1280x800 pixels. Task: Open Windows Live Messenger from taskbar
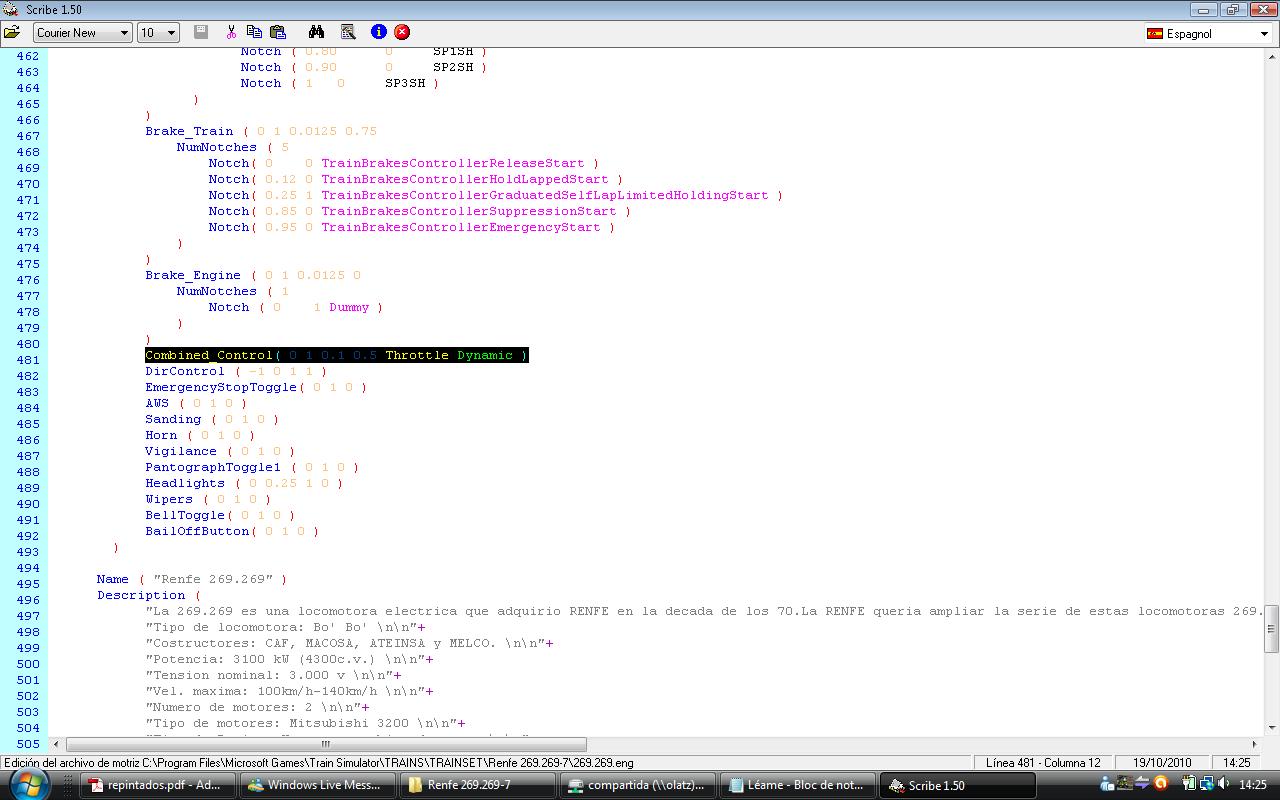317,785
